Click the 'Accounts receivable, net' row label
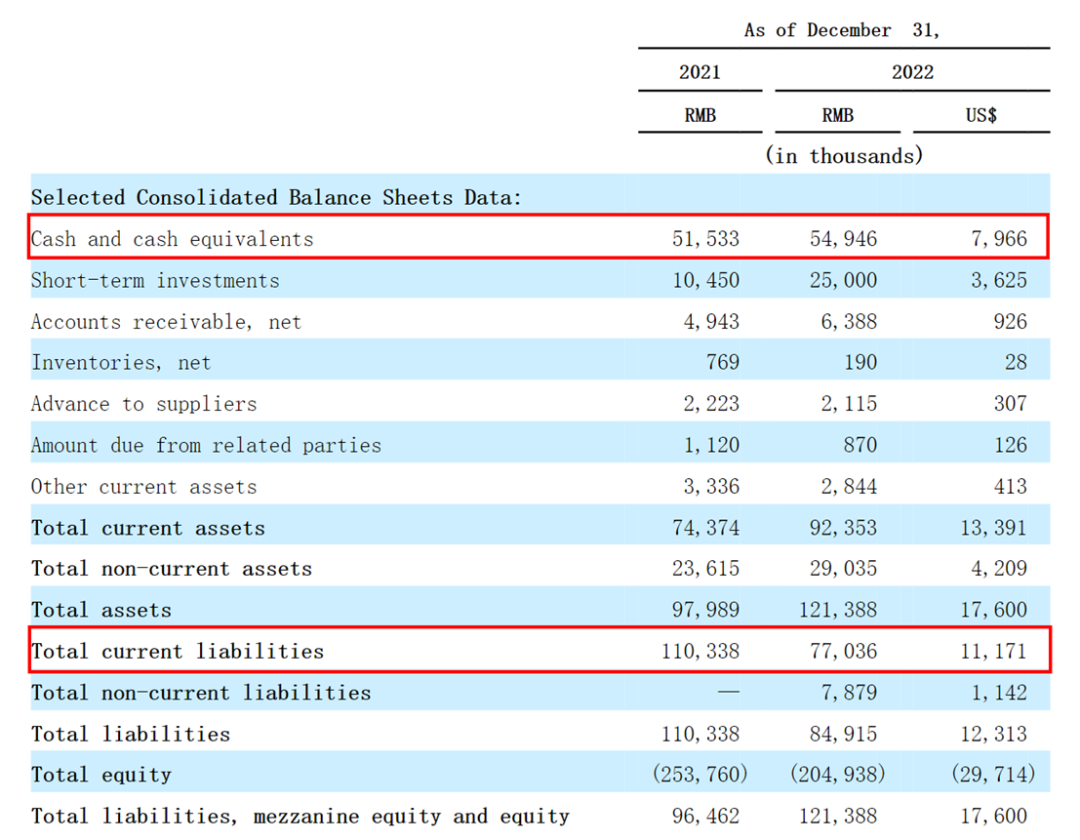 point(166,322)
